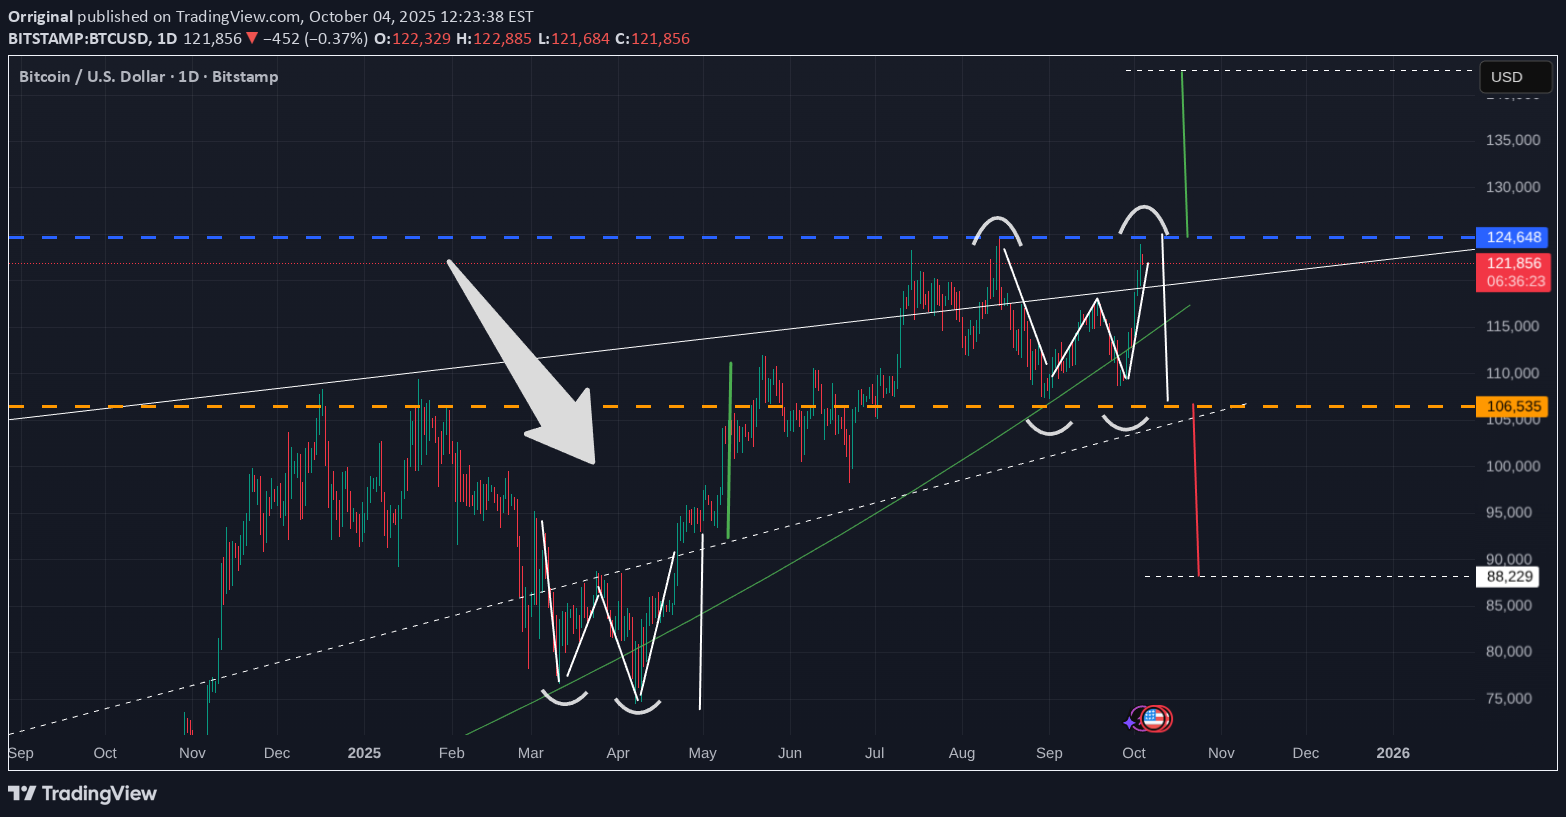This screenshot has width=1566, height=817.
Task: Click the Bitcoin / U.S. Dollar chart title
Action: point(93,77)
